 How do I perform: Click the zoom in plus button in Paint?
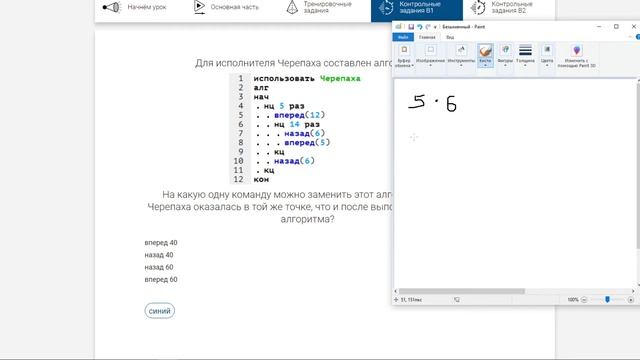click(x=631, y=300)
